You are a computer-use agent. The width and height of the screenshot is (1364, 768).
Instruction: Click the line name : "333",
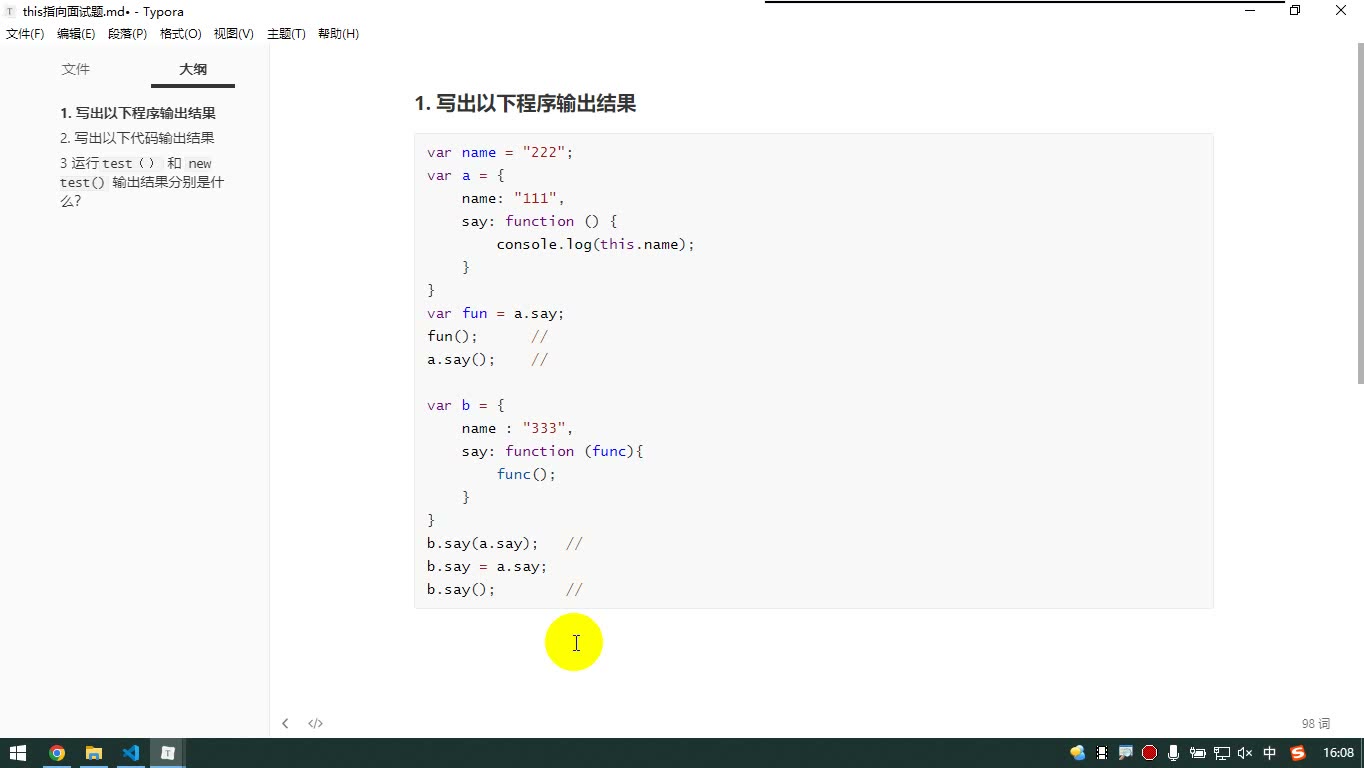pyautogui.click(x=517, y=428)
